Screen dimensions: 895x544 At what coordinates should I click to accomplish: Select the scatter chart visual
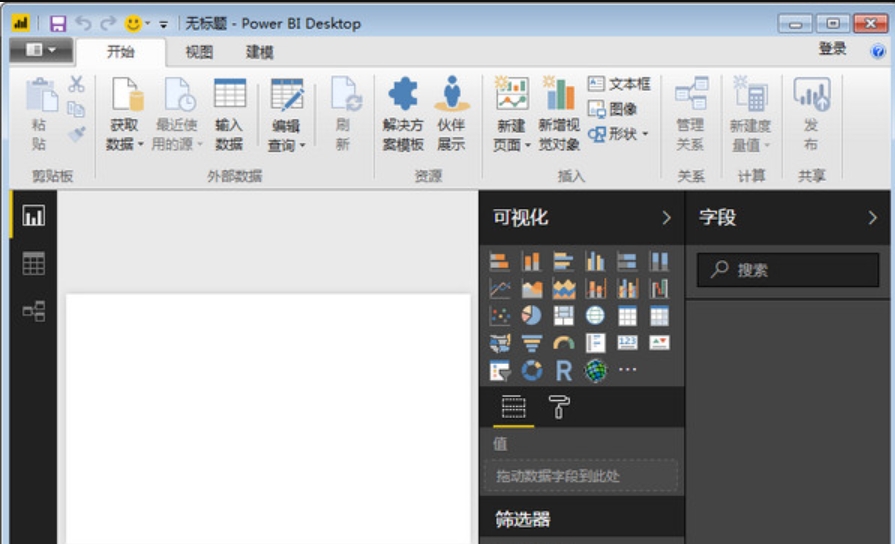tap(499, 315)
